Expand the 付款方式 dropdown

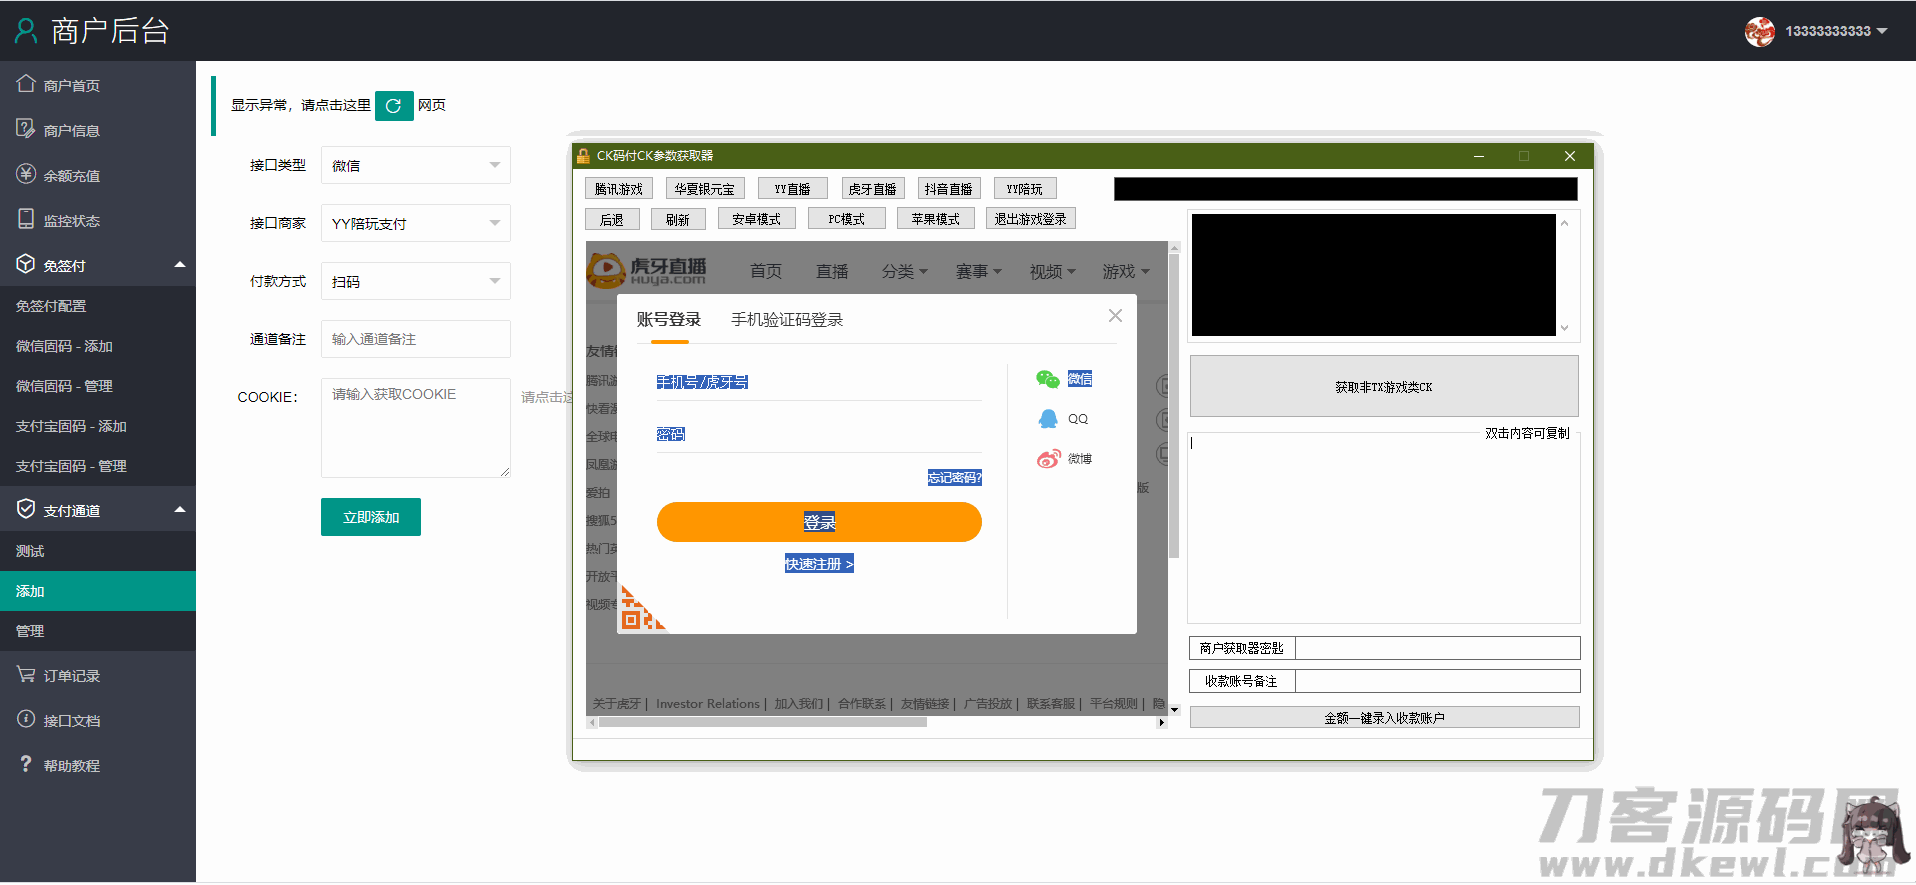pos(415,282)
